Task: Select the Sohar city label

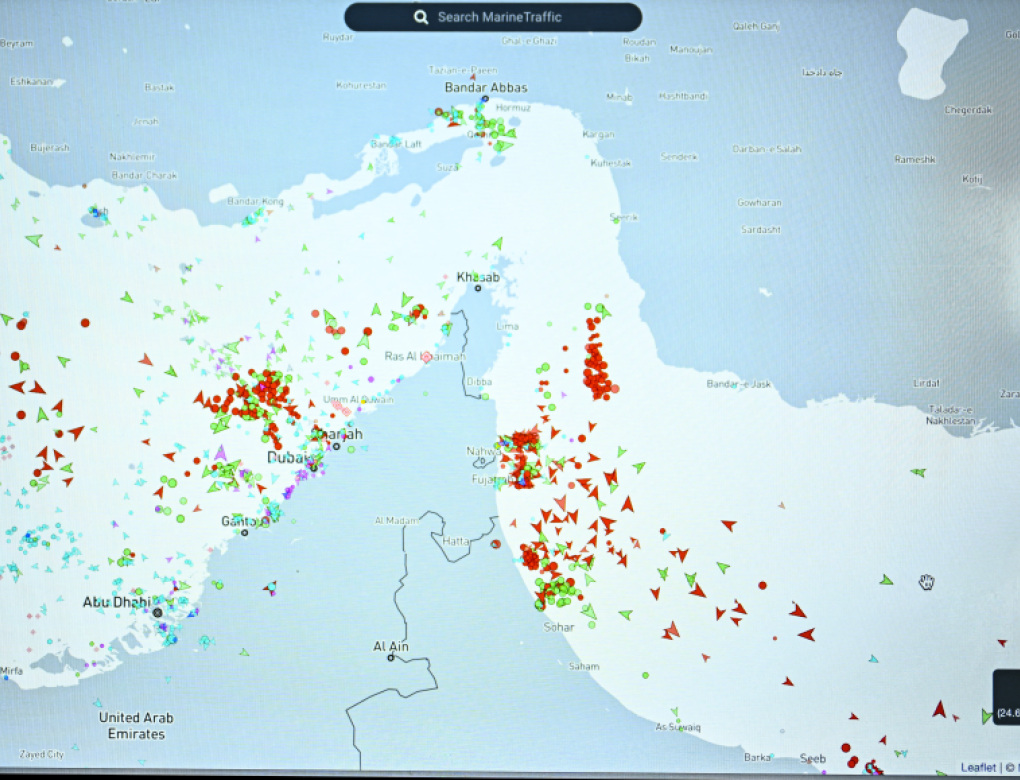Action: point(560,626)
